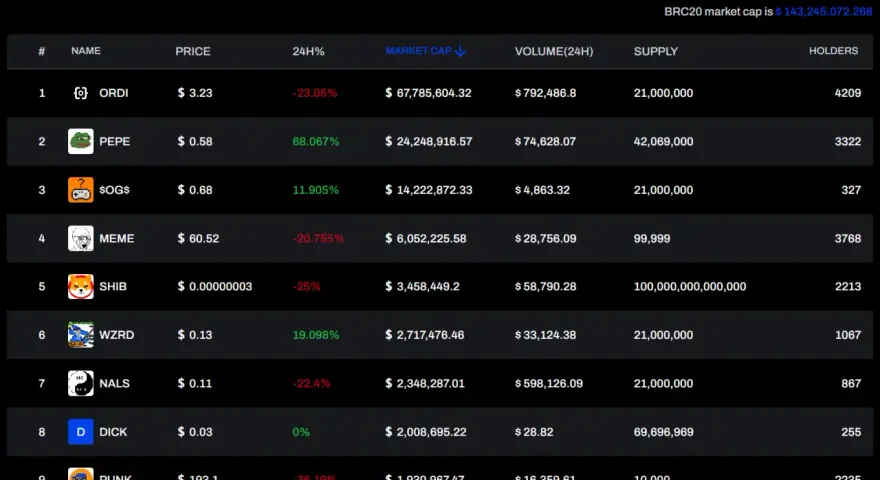Click the -22.4% change for NALS
Viewport: 880px width, 480px height.
click(x=311, y=383)
